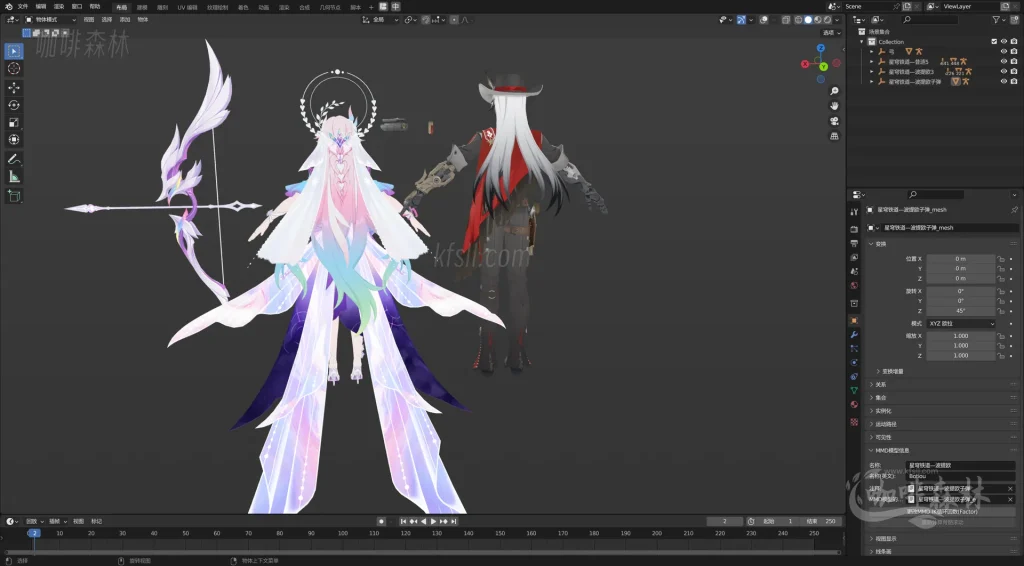
Task: Expand the 实例化 instancing panel
Action: point(882,411)
